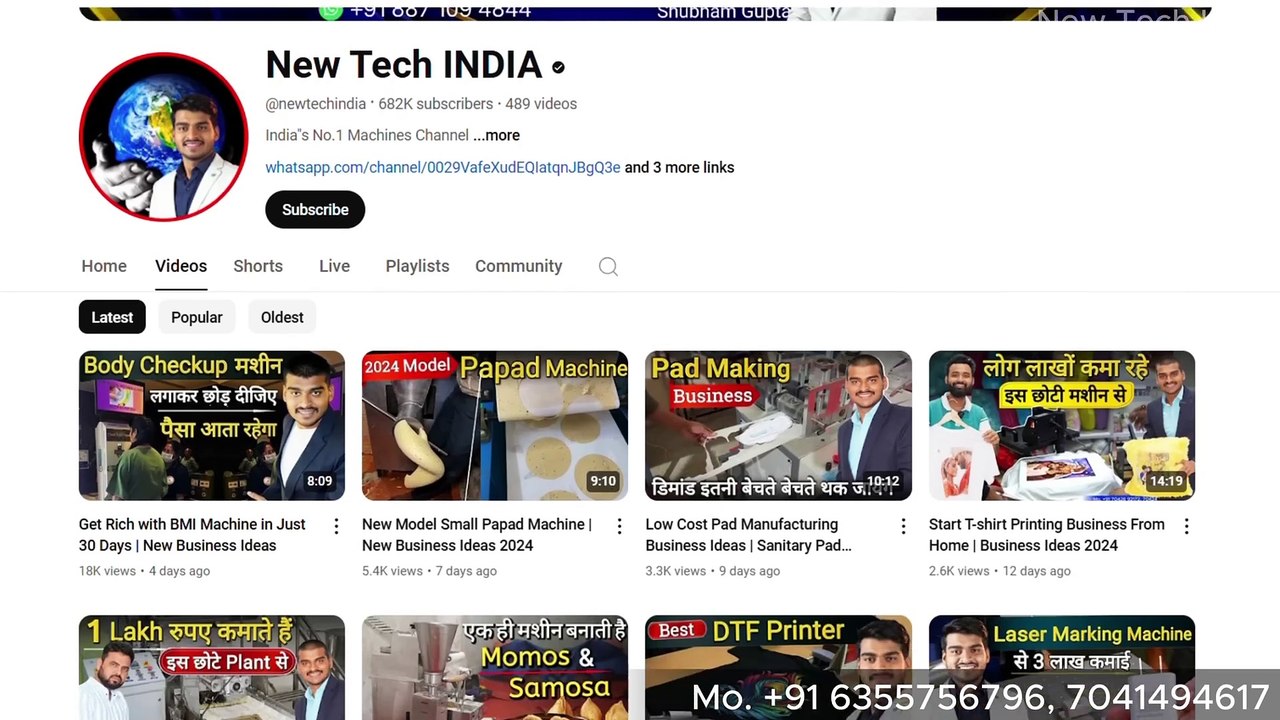Open options menu for Small Papad Machine video
The image size is (1280, 720).
(x=619, y=526)
